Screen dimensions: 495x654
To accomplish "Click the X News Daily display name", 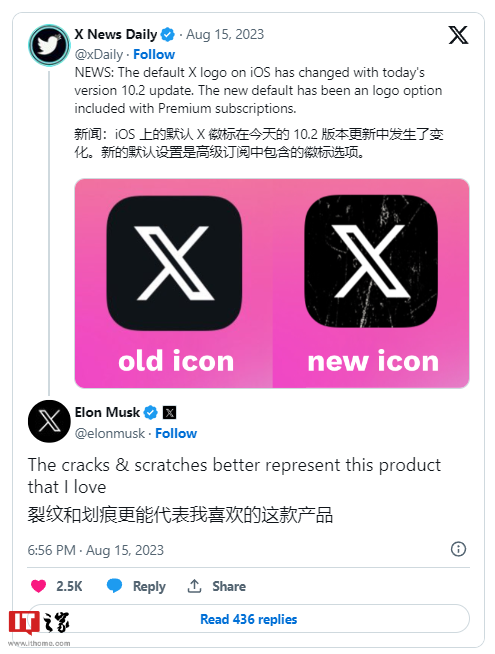I will point(116,34).
